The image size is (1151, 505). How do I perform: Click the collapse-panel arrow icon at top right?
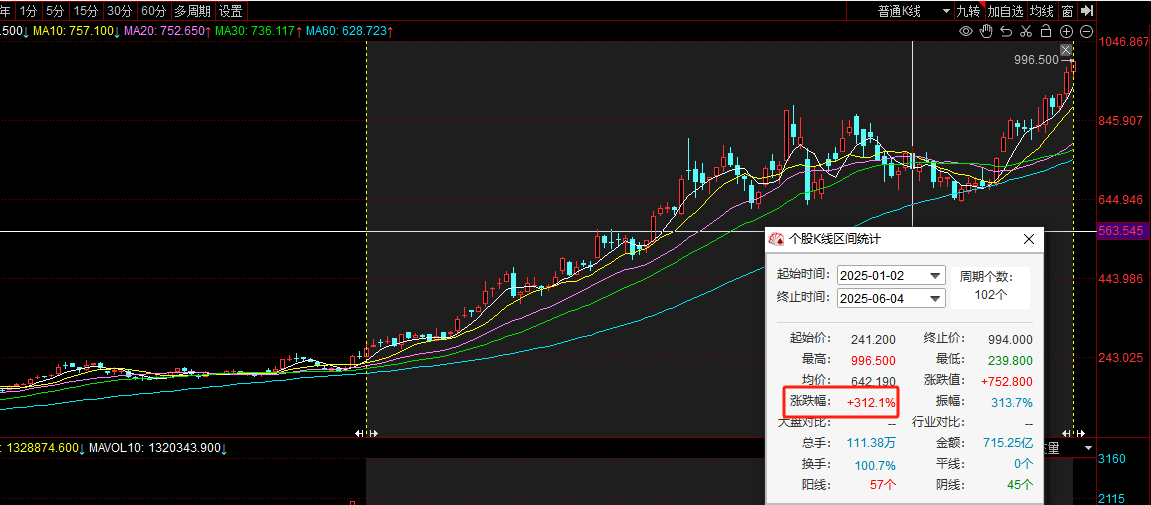pyautogui.click(x=1087, y=11)
